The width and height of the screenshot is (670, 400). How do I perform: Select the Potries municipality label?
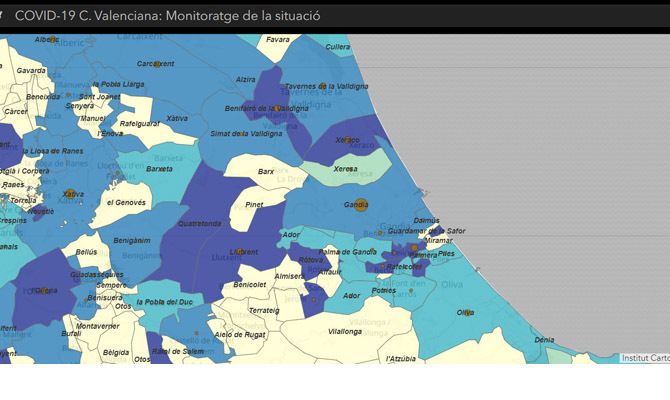(384, 290)
